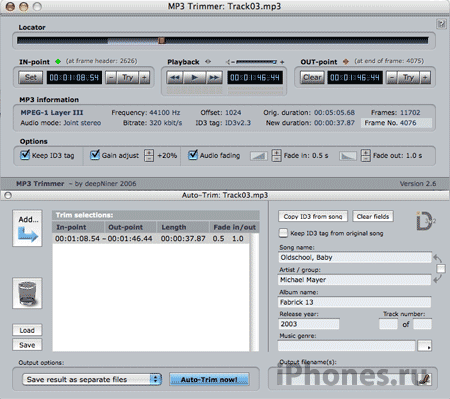Click IN-point minus button
Screen dimensions: 450x399
point(111,78)
